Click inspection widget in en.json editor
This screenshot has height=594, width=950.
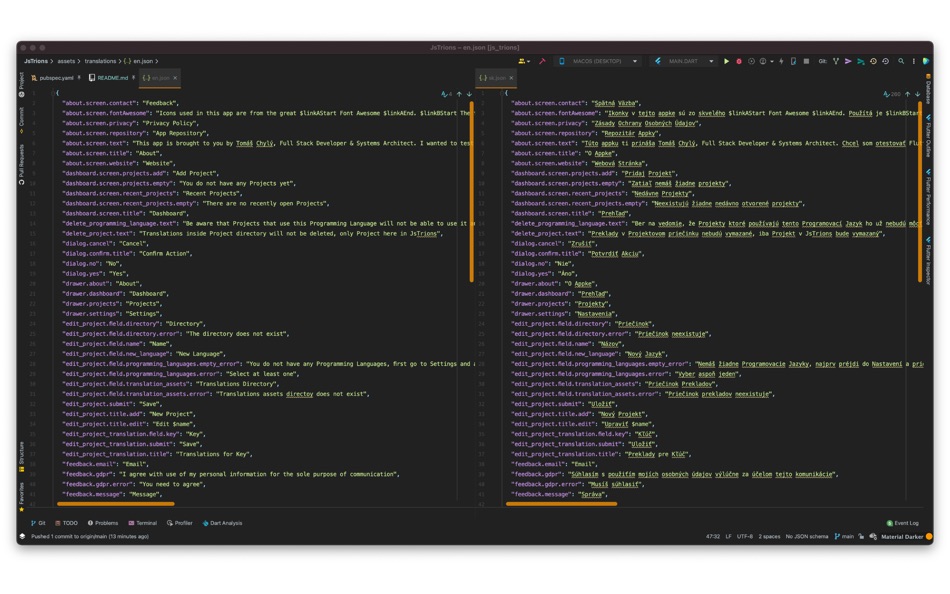(447, 94)
